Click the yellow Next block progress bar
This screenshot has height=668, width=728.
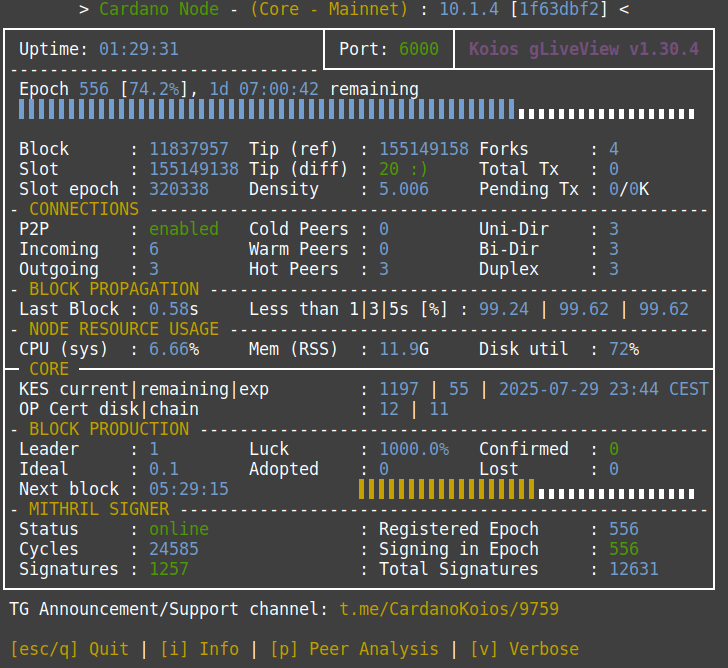pos(526,489)
